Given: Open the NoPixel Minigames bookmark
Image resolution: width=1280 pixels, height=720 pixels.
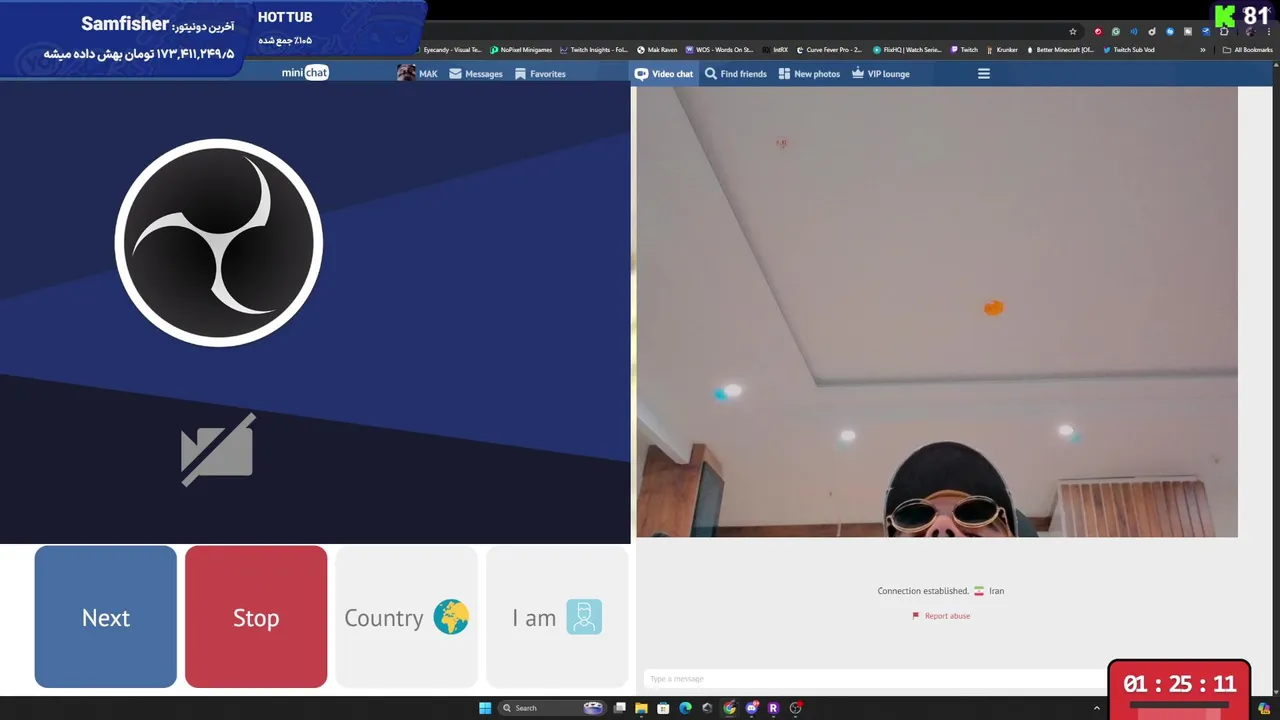Looking at the screenshot, I should tap(521, 50).
